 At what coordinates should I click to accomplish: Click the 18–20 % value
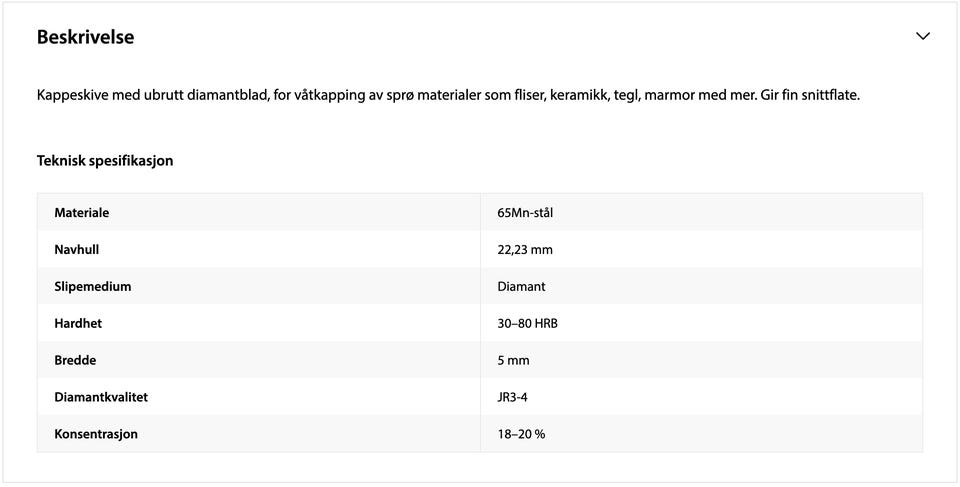click(x=522, y=434)
